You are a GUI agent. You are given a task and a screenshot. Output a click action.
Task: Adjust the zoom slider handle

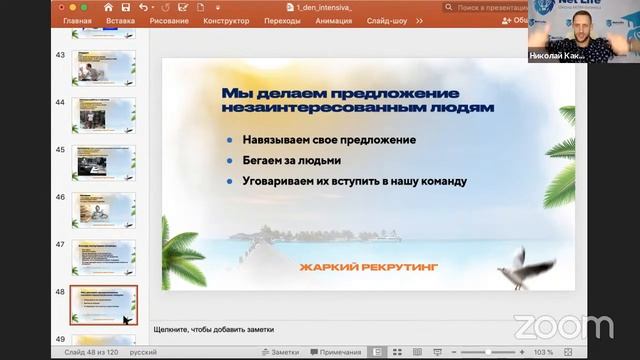tap(488, 352)
